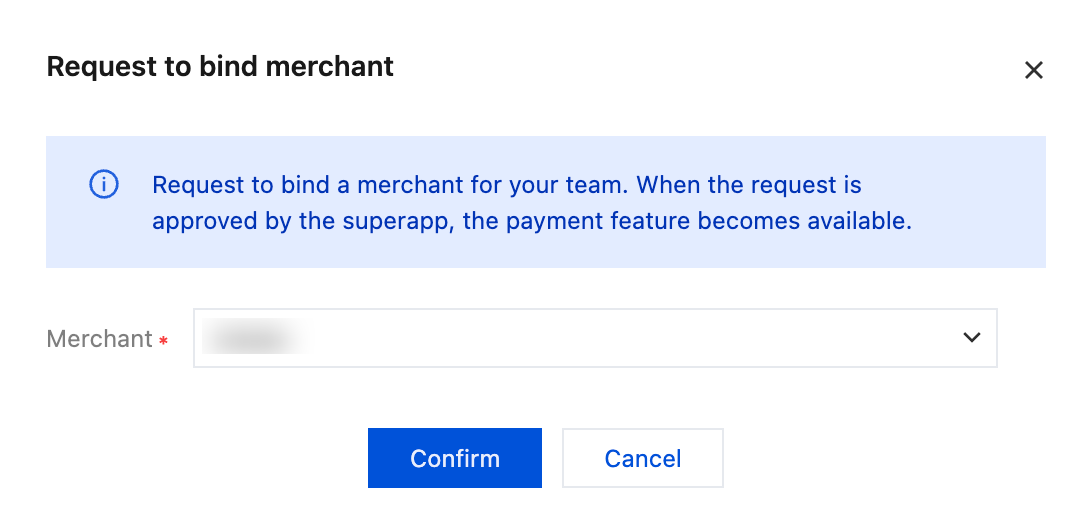Click the "Cancel" text on outlined button
Screen dimensions: 1090x532
[643, 459]
